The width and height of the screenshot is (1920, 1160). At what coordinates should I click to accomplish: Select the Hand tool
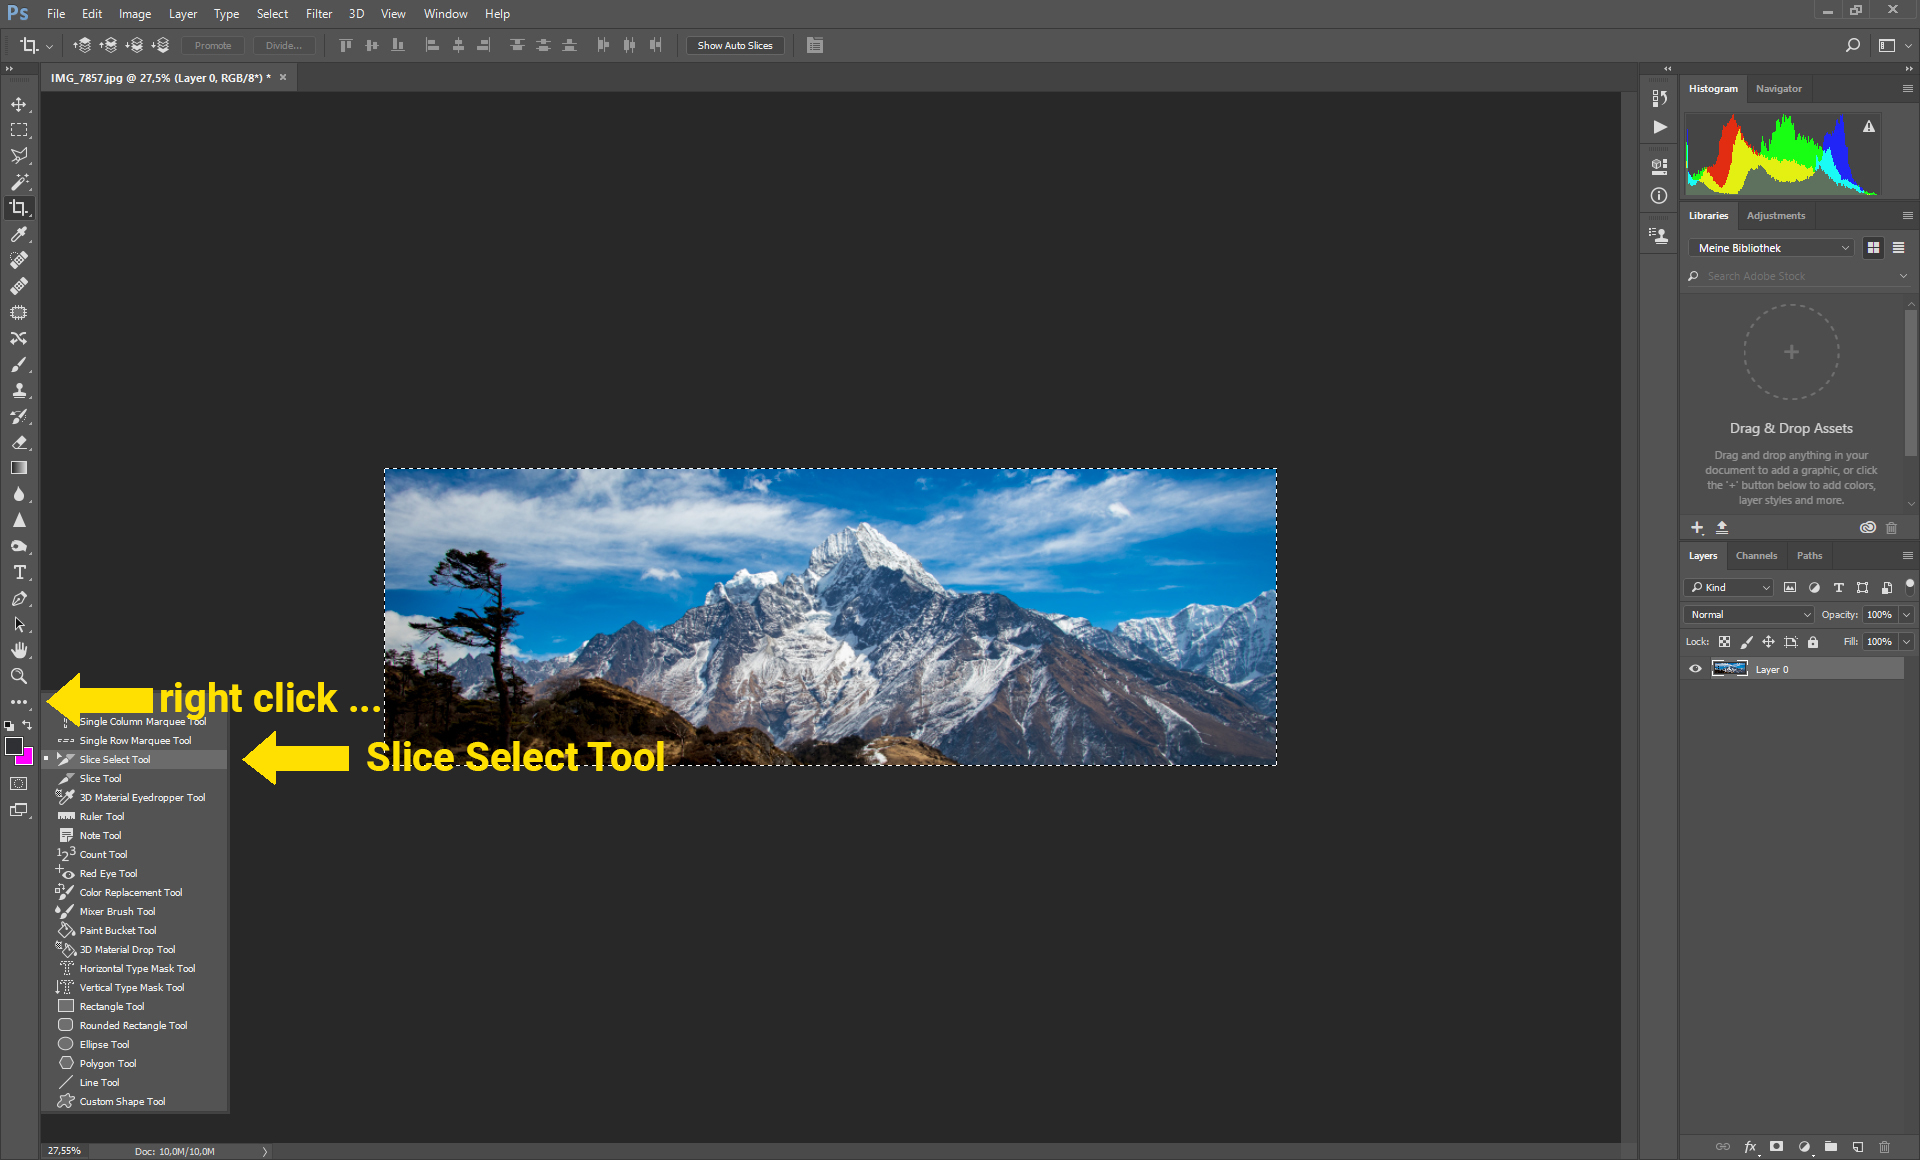tap(19, 650)
